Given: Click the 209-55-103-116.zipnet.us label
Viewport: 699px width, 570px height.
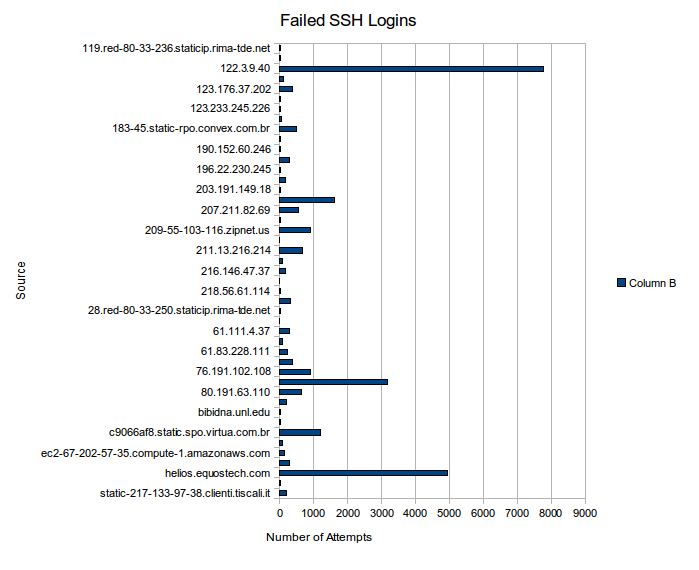Looking at the screenshot, I should (x=207, y=230).
